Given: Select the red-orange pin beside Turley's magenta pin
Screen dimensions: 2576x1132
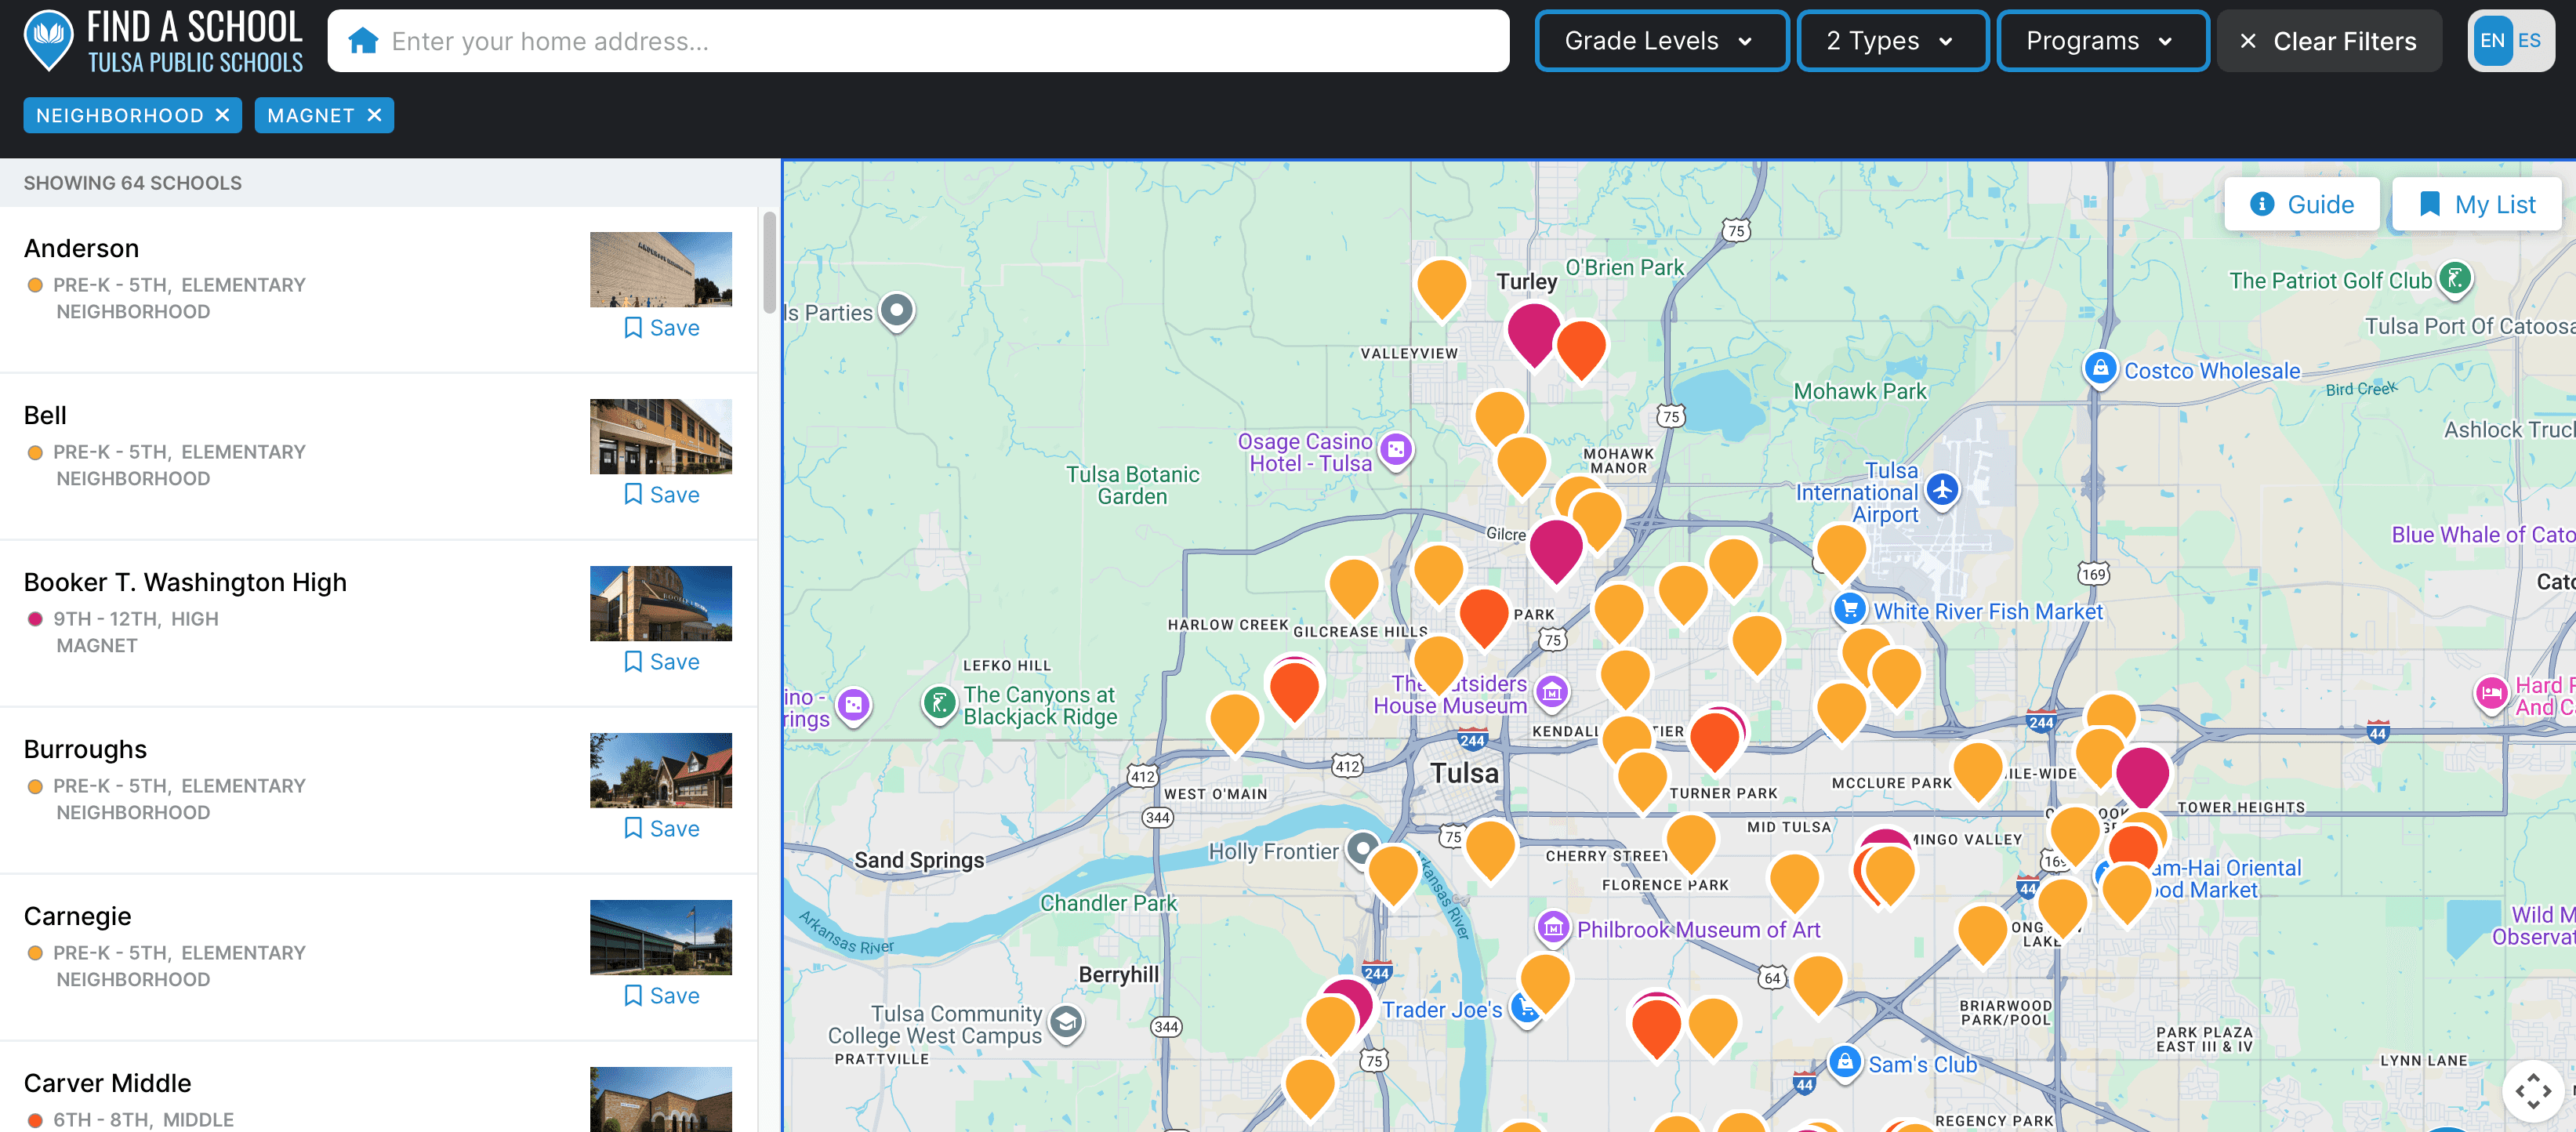Looking at the screenshot, I should tap(1582, 350).
